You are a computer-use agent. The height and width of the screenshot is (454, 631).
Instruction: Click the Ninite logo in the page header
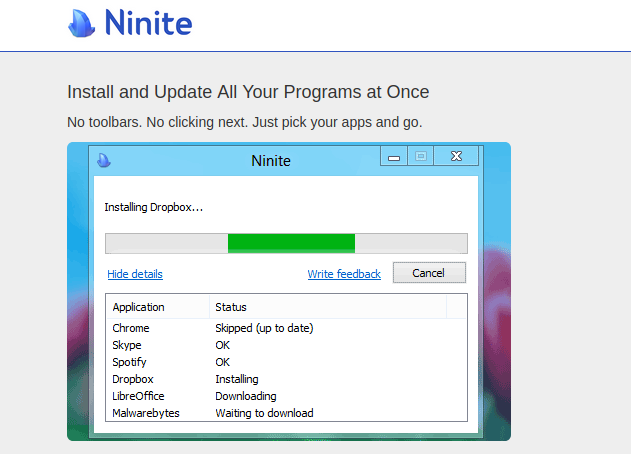pos(130,23)
